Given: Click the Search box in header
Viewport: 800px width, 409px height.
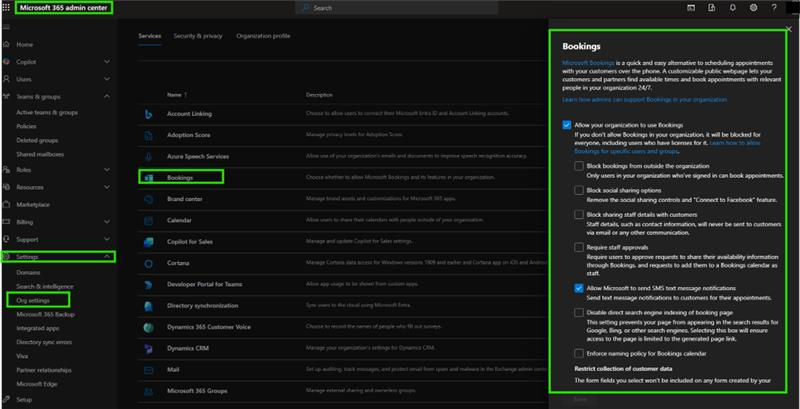Looking at the screenshot, I should pos(396,8).
